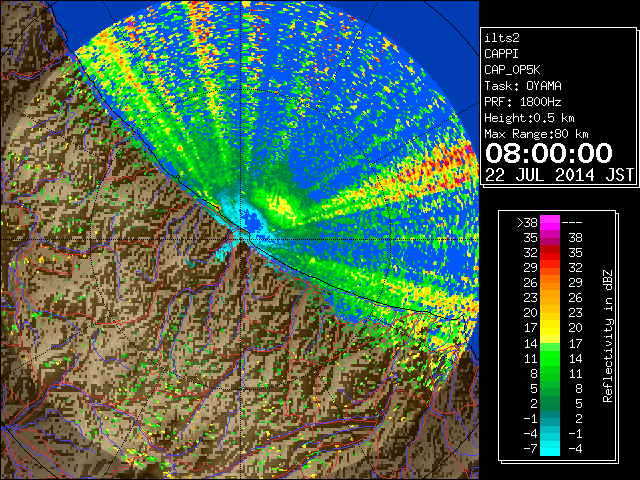Image resolution: width=640 pixels, height=480 pixels.
Task: Click the 'CAPPI' product label
Action: [x=501, y=54]
